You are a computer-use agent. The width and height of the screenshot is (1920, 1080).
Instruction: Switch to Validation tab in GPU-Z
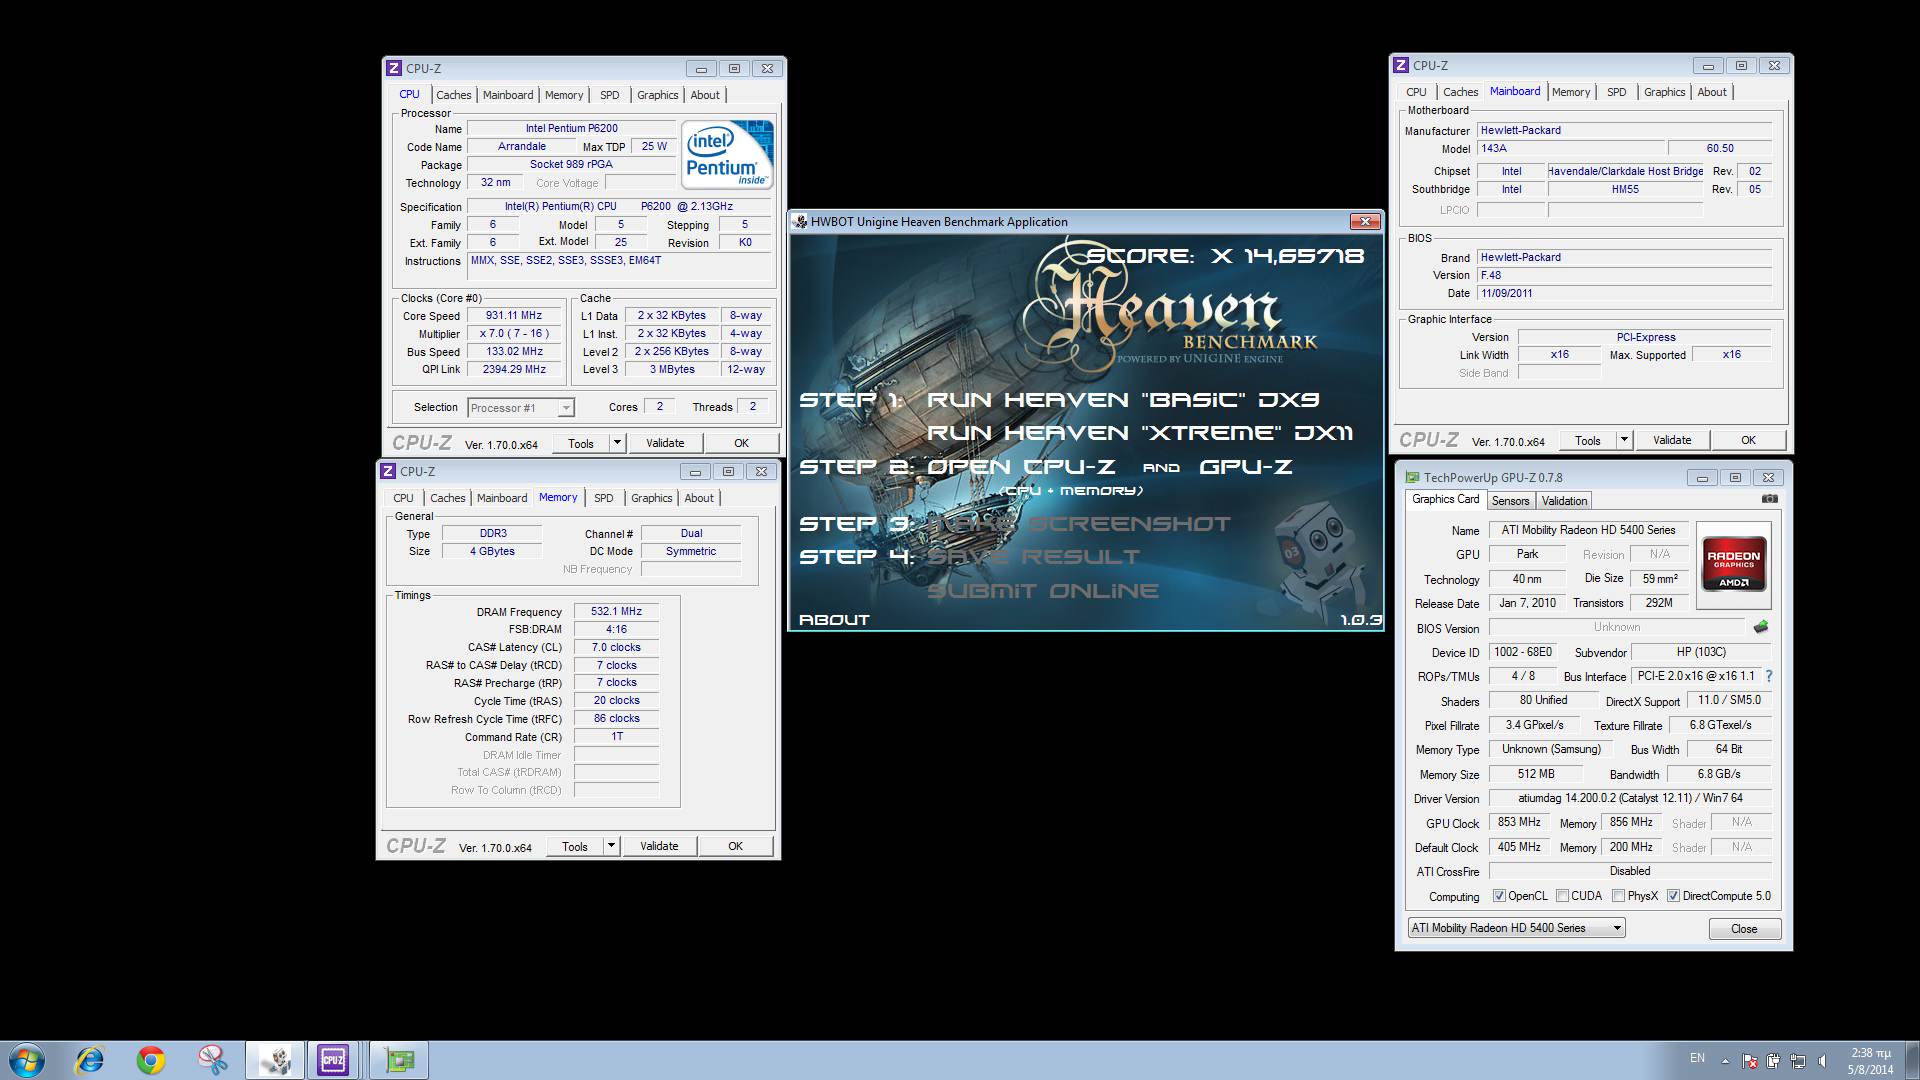[x=1564, y=501]
